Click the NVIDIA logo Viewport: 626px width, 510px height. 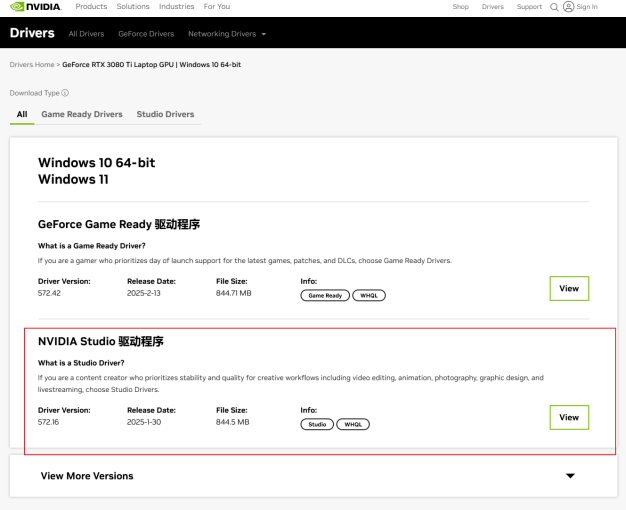click(36, 6)
